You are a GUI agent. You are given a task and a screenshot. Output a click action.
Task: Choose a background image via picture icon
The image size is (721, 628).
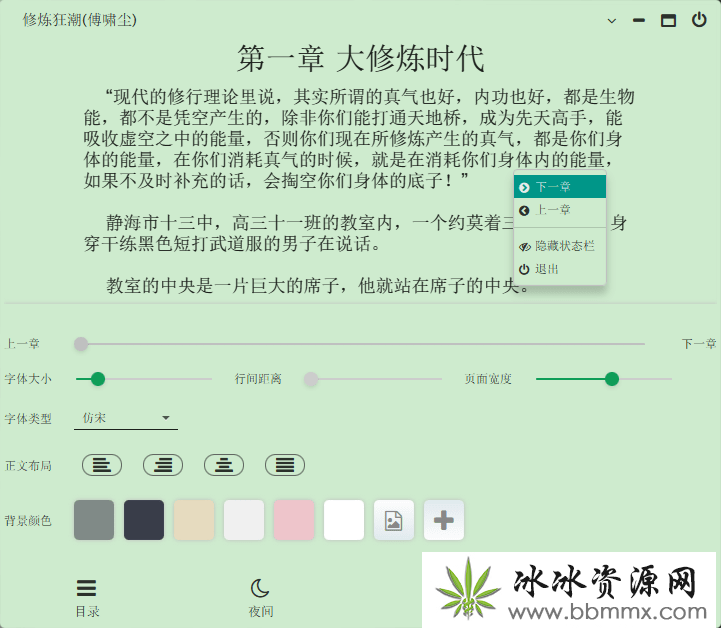pos(394,520)
